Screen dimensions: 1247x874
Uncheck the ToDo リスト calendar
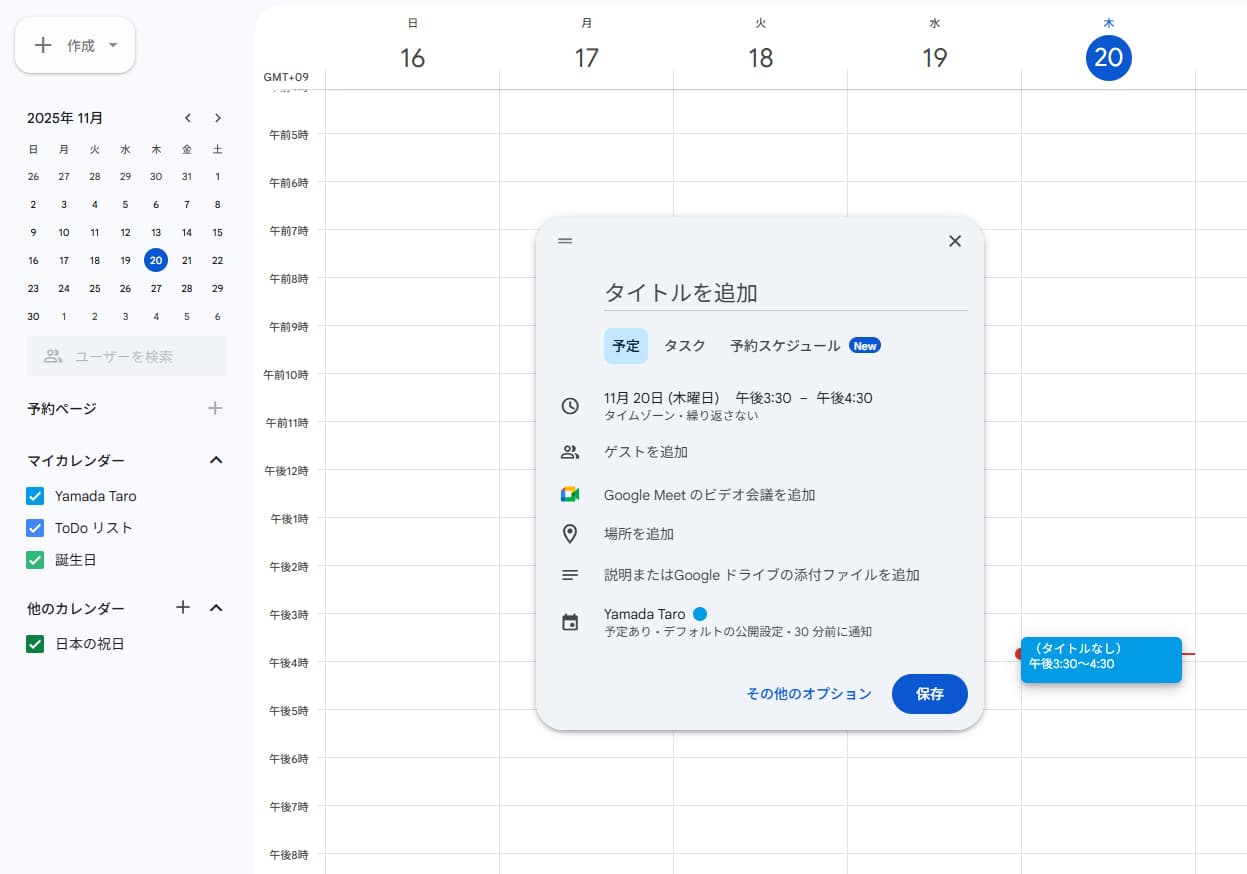point(35,527)
